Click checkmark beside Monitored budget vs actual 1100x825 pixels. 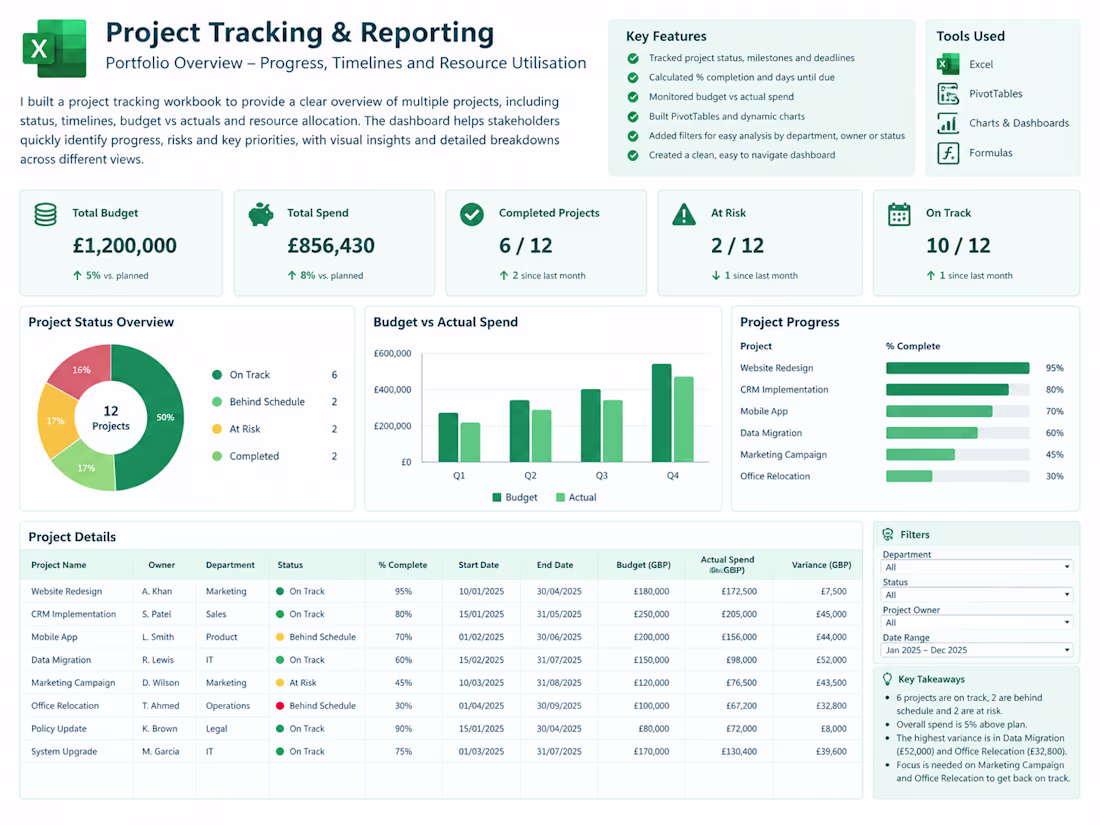(x=633, y=97)
